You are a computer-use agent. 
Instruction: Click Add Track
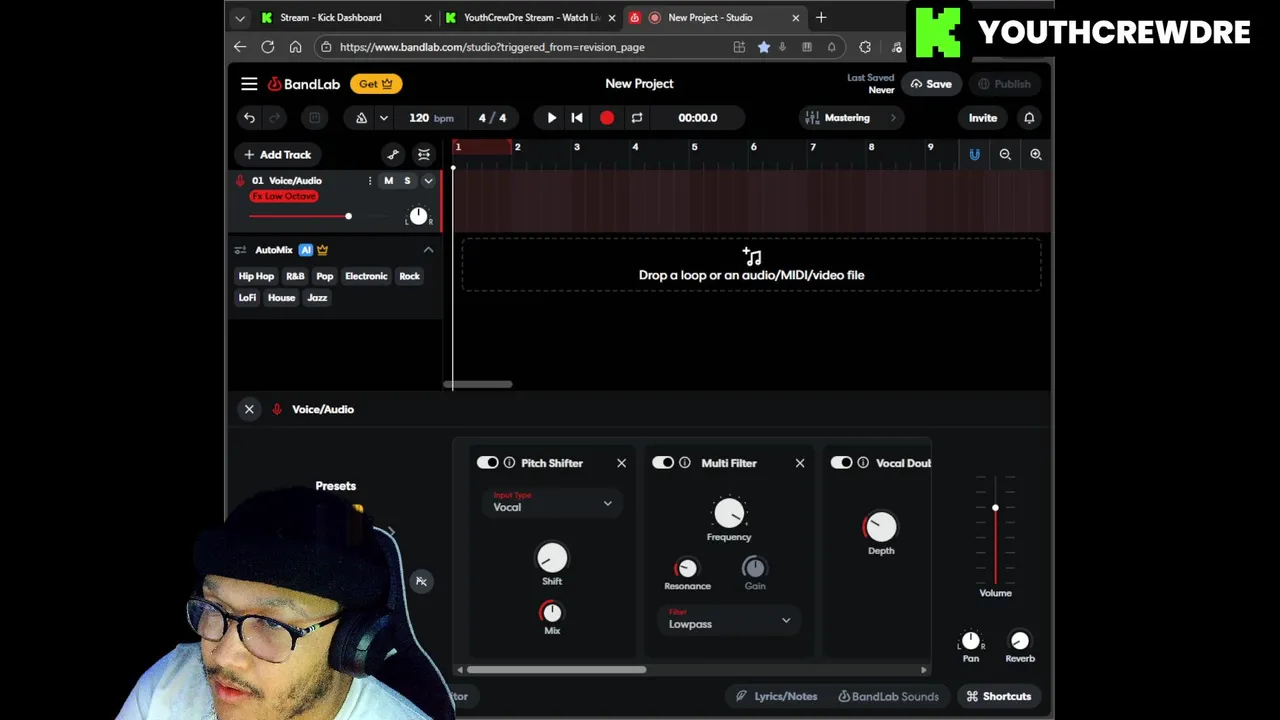278,154
